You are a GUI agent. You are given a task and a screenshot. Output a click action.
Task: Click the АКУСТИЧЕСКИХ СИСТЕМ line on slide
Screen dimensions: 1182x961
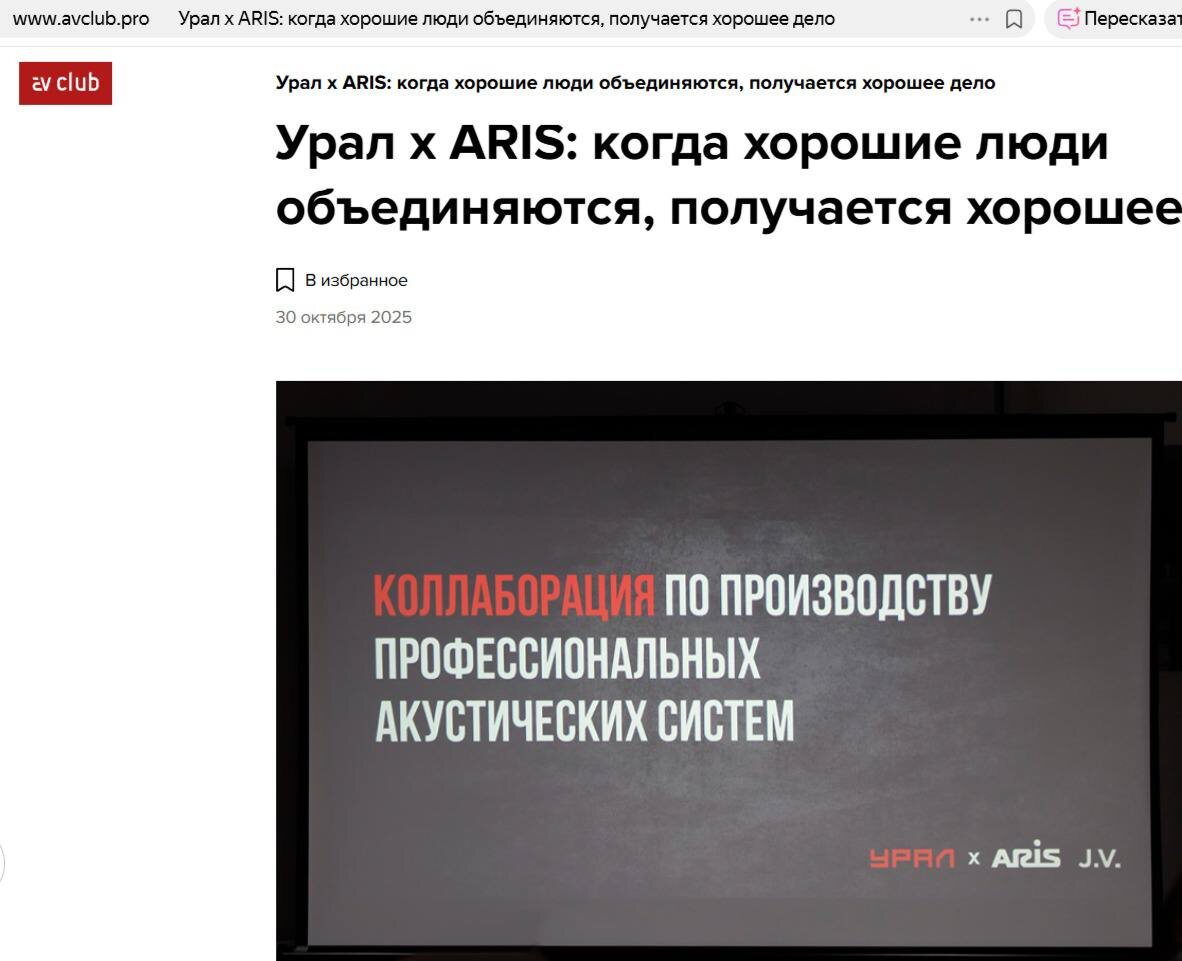click(x=585, y=721)
